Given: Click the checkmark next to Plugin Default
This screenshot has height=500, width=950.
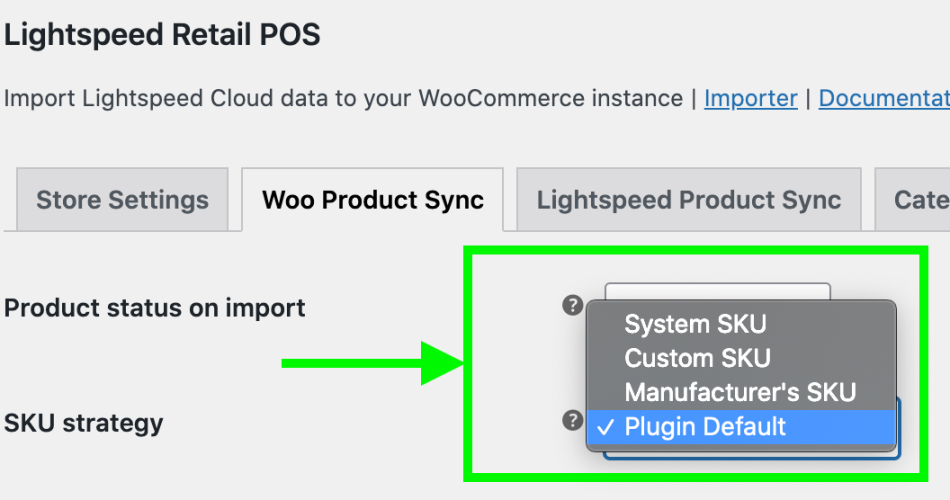Looking at the screenshot, I should click(x=606, y=427).
